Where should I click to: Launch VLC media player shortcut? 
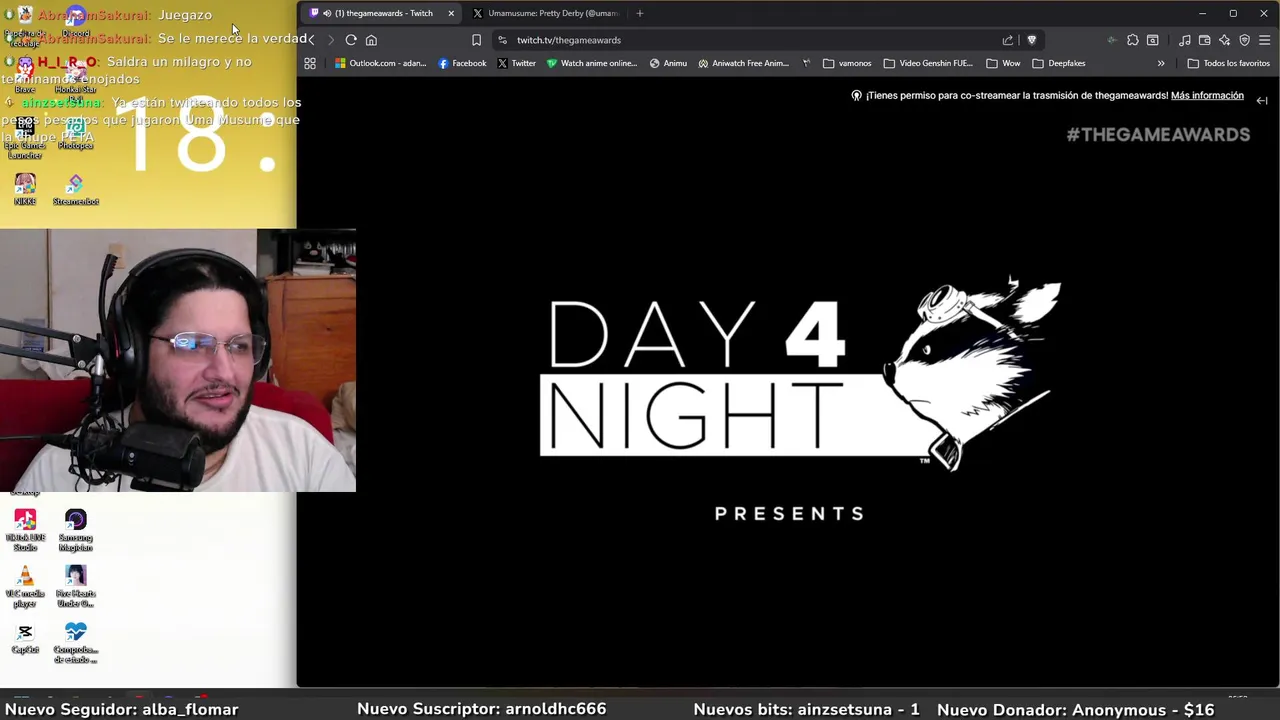coord(25,587)
